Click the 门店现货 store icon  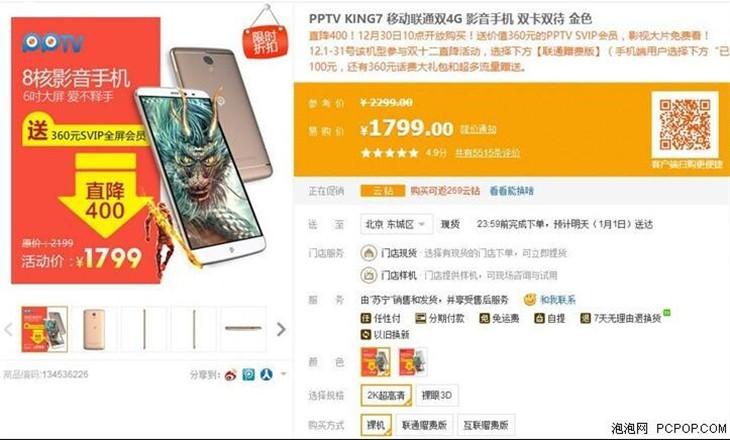click(x=368, y=253)
